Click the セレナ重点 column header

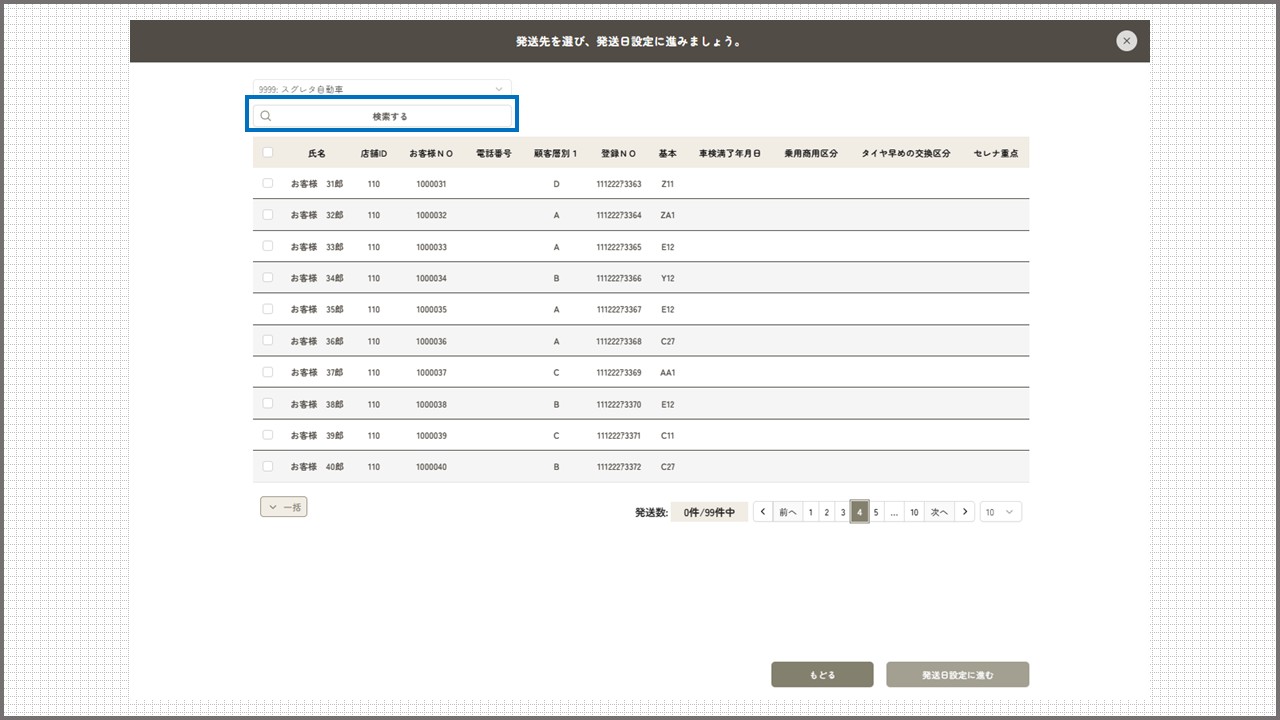point(996,153)
